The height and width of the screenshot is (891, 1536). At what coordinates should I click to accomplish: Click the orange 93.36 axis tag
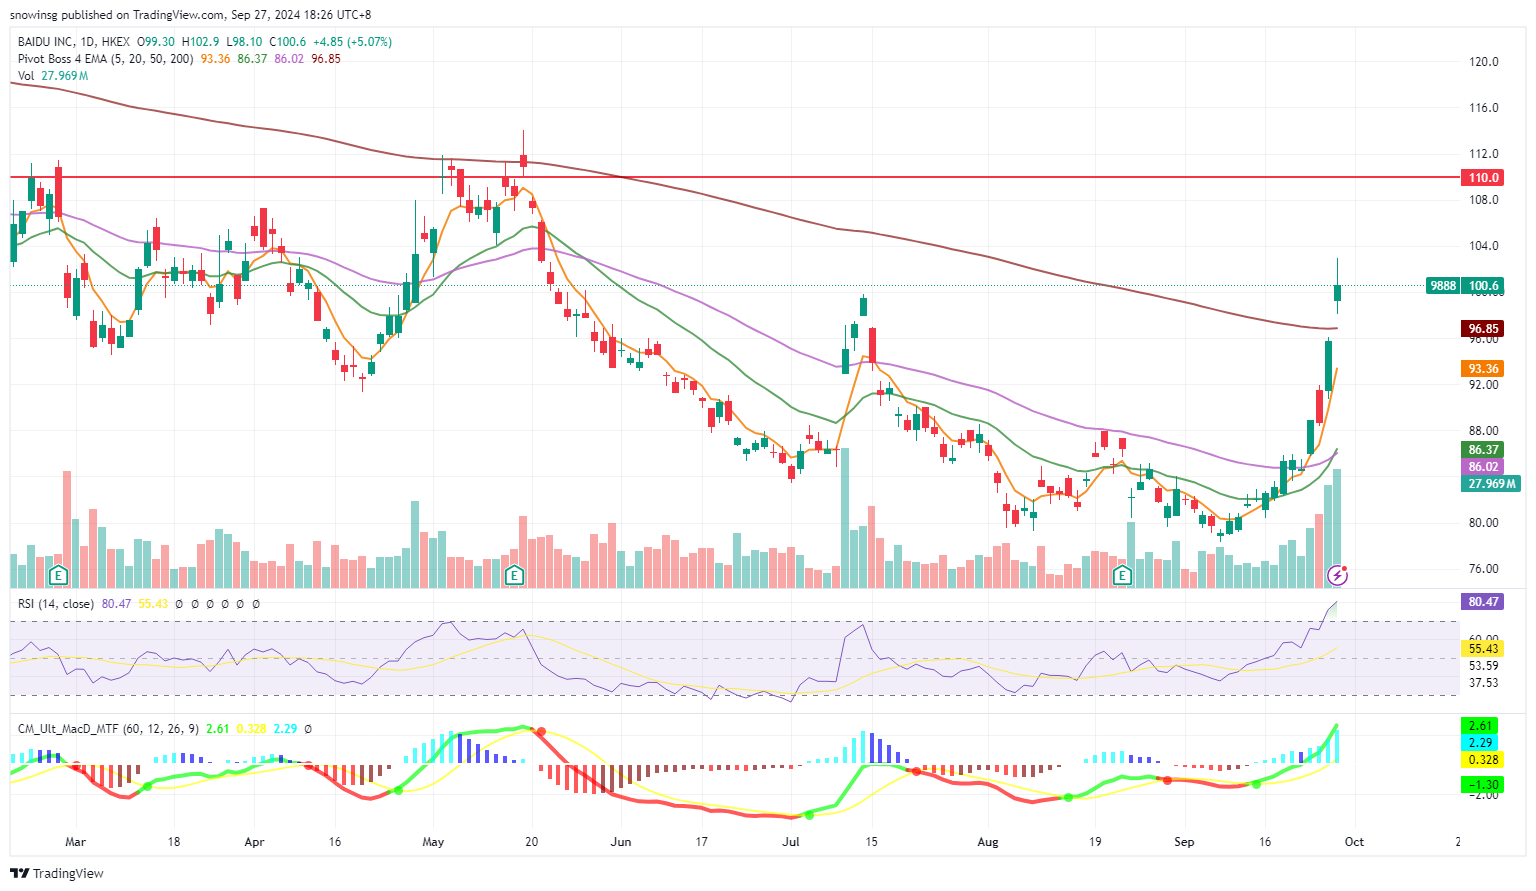click(x=1483, y=369)
